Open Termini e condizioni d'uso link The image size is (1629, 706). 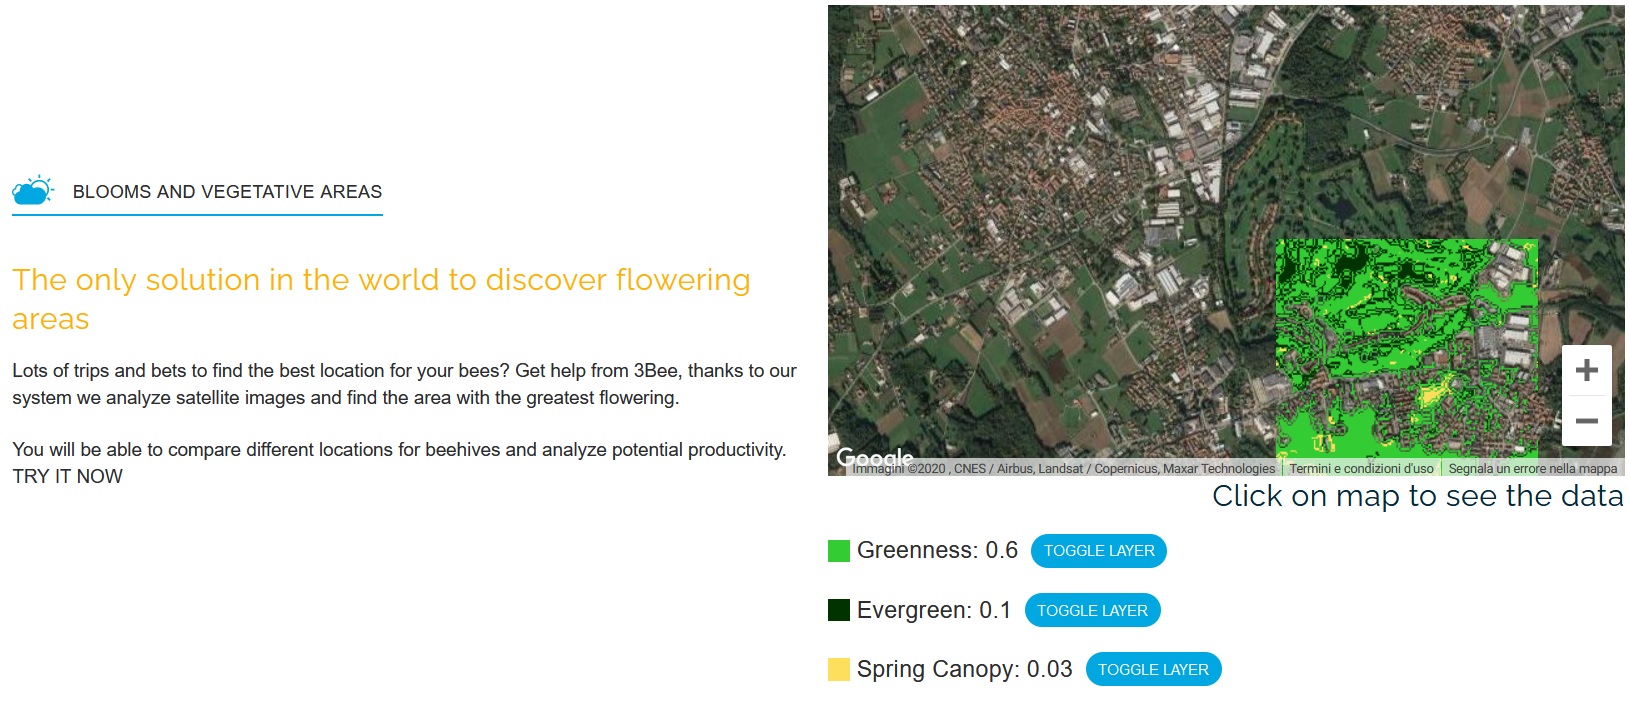(1361, 468)
